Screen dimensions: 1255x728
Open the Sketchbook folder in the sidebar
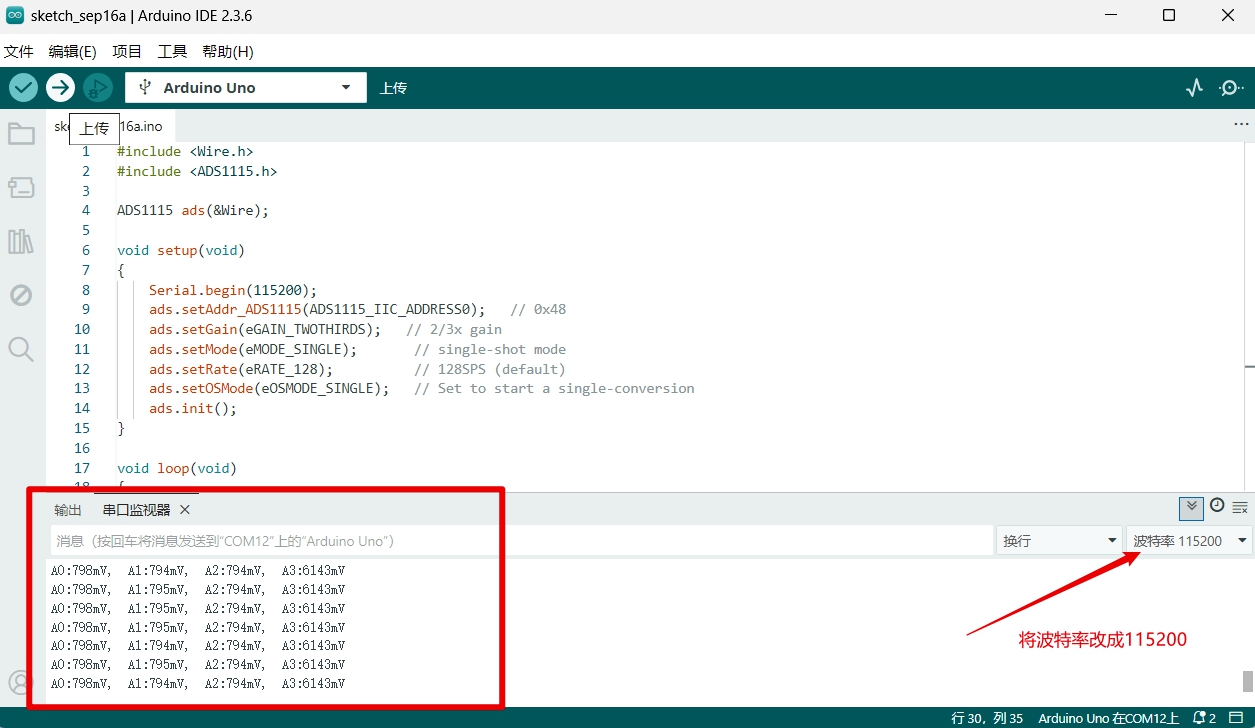pyautogui.click(x=21, y=134)
